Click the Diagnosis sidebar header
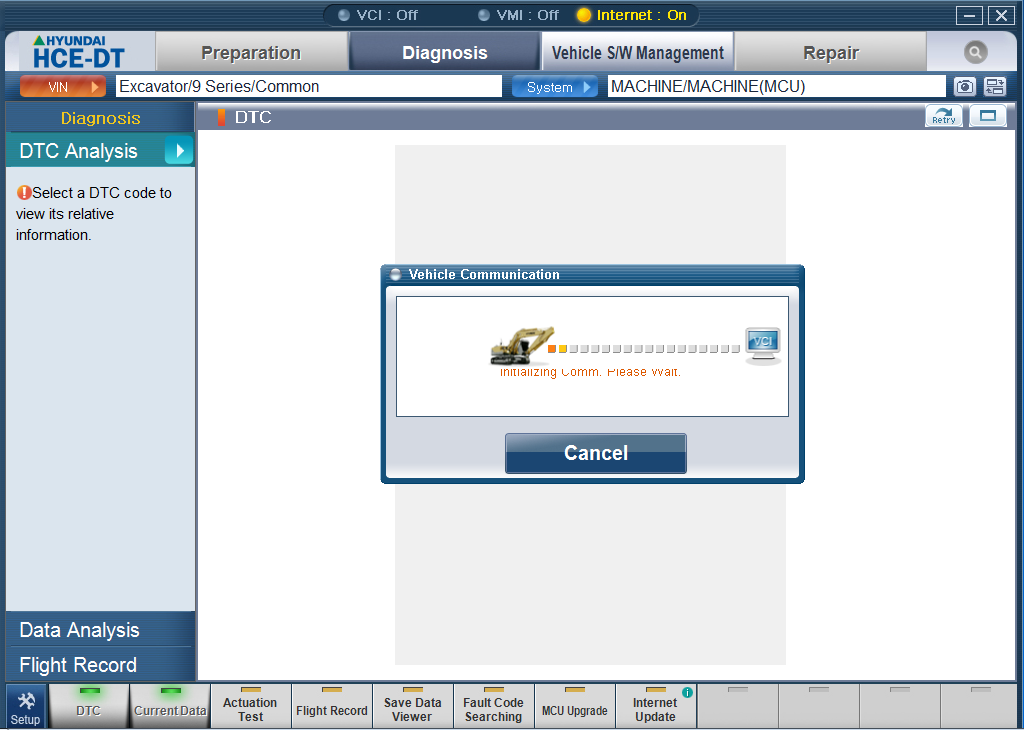 click(100, 118)
